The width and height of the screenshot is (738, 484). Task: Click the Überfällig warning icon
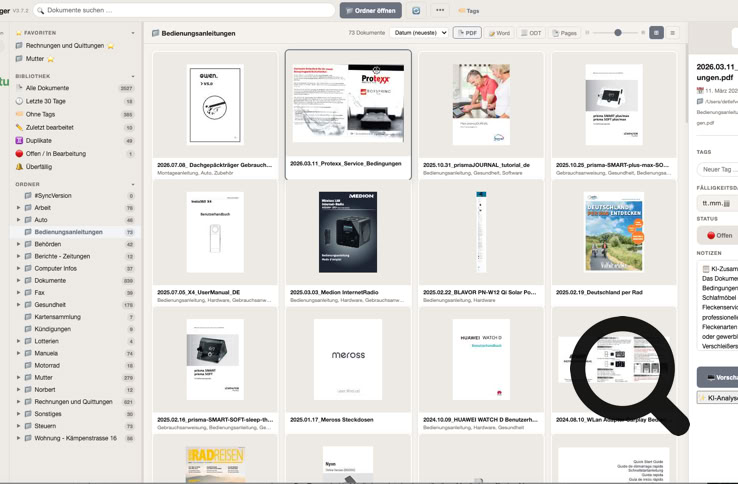pos(19,167)
